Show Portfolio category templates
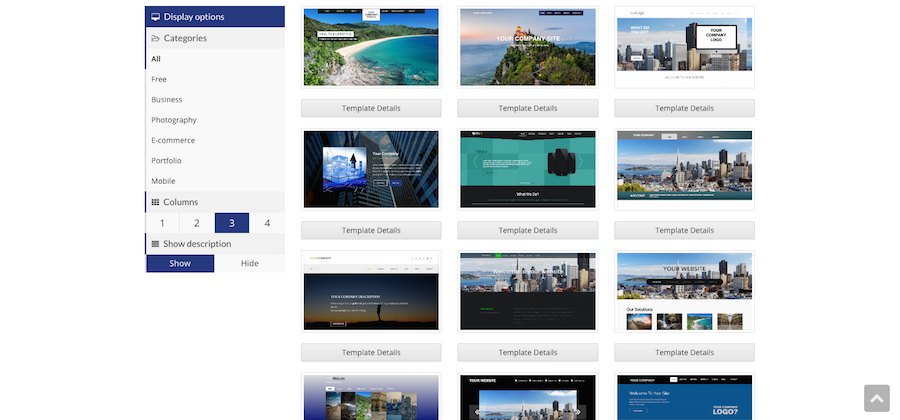This screenshot has height=420, width=900. [215, 161]
